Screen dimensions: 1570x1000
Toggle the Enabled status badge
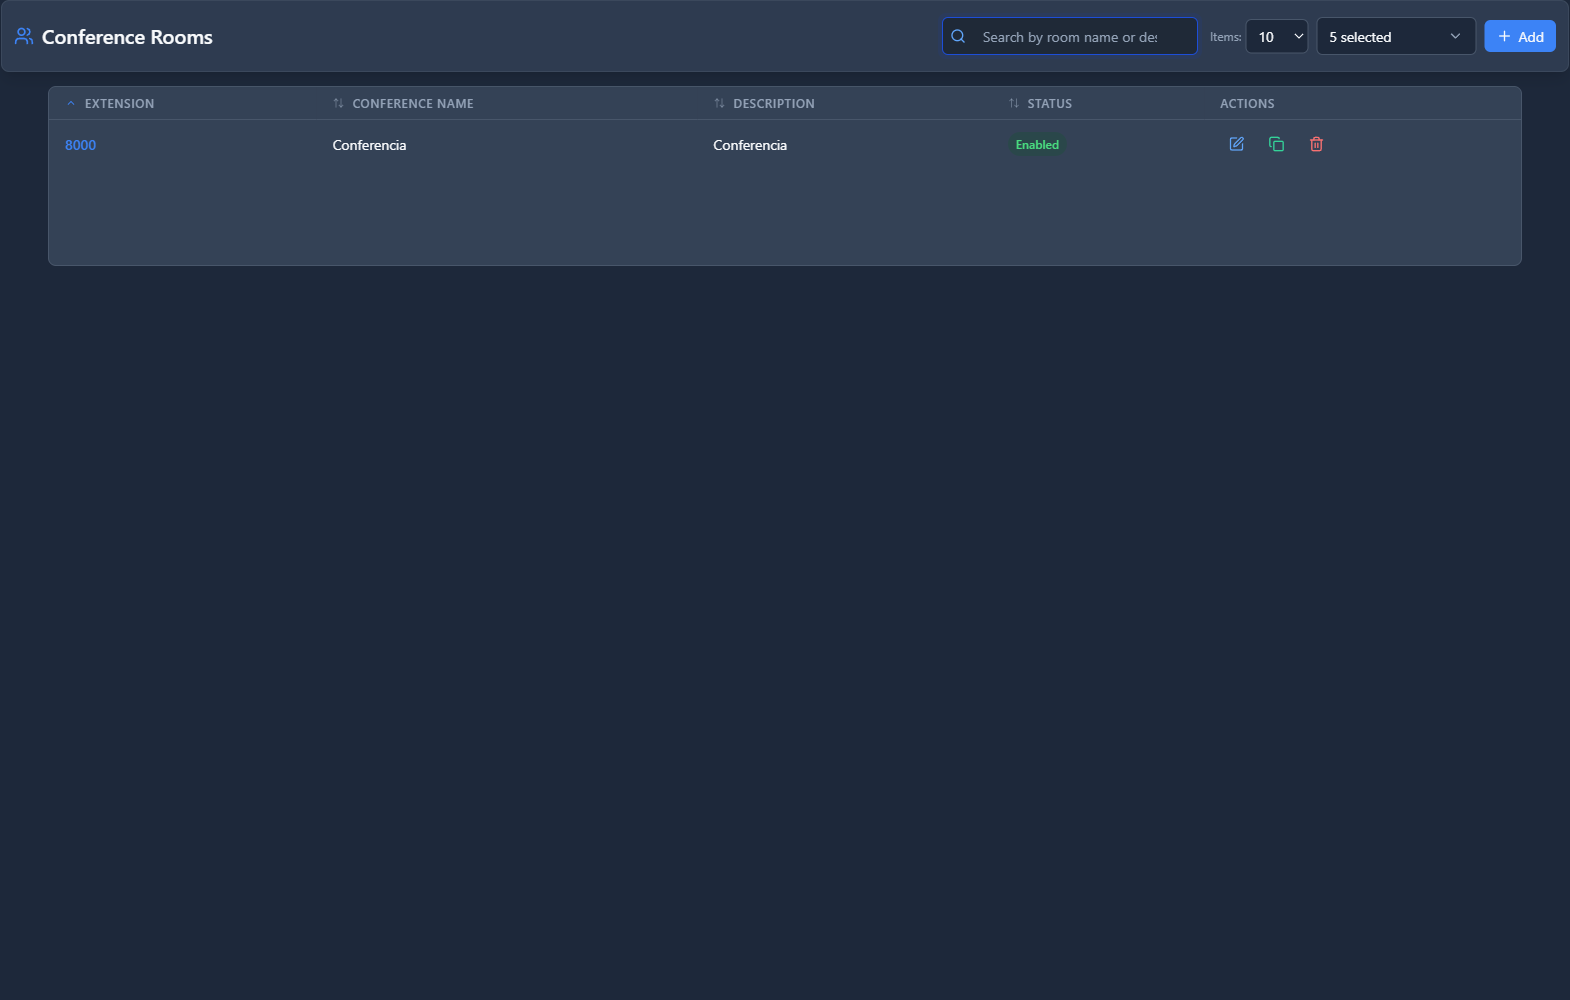(x=1037, y=145)
